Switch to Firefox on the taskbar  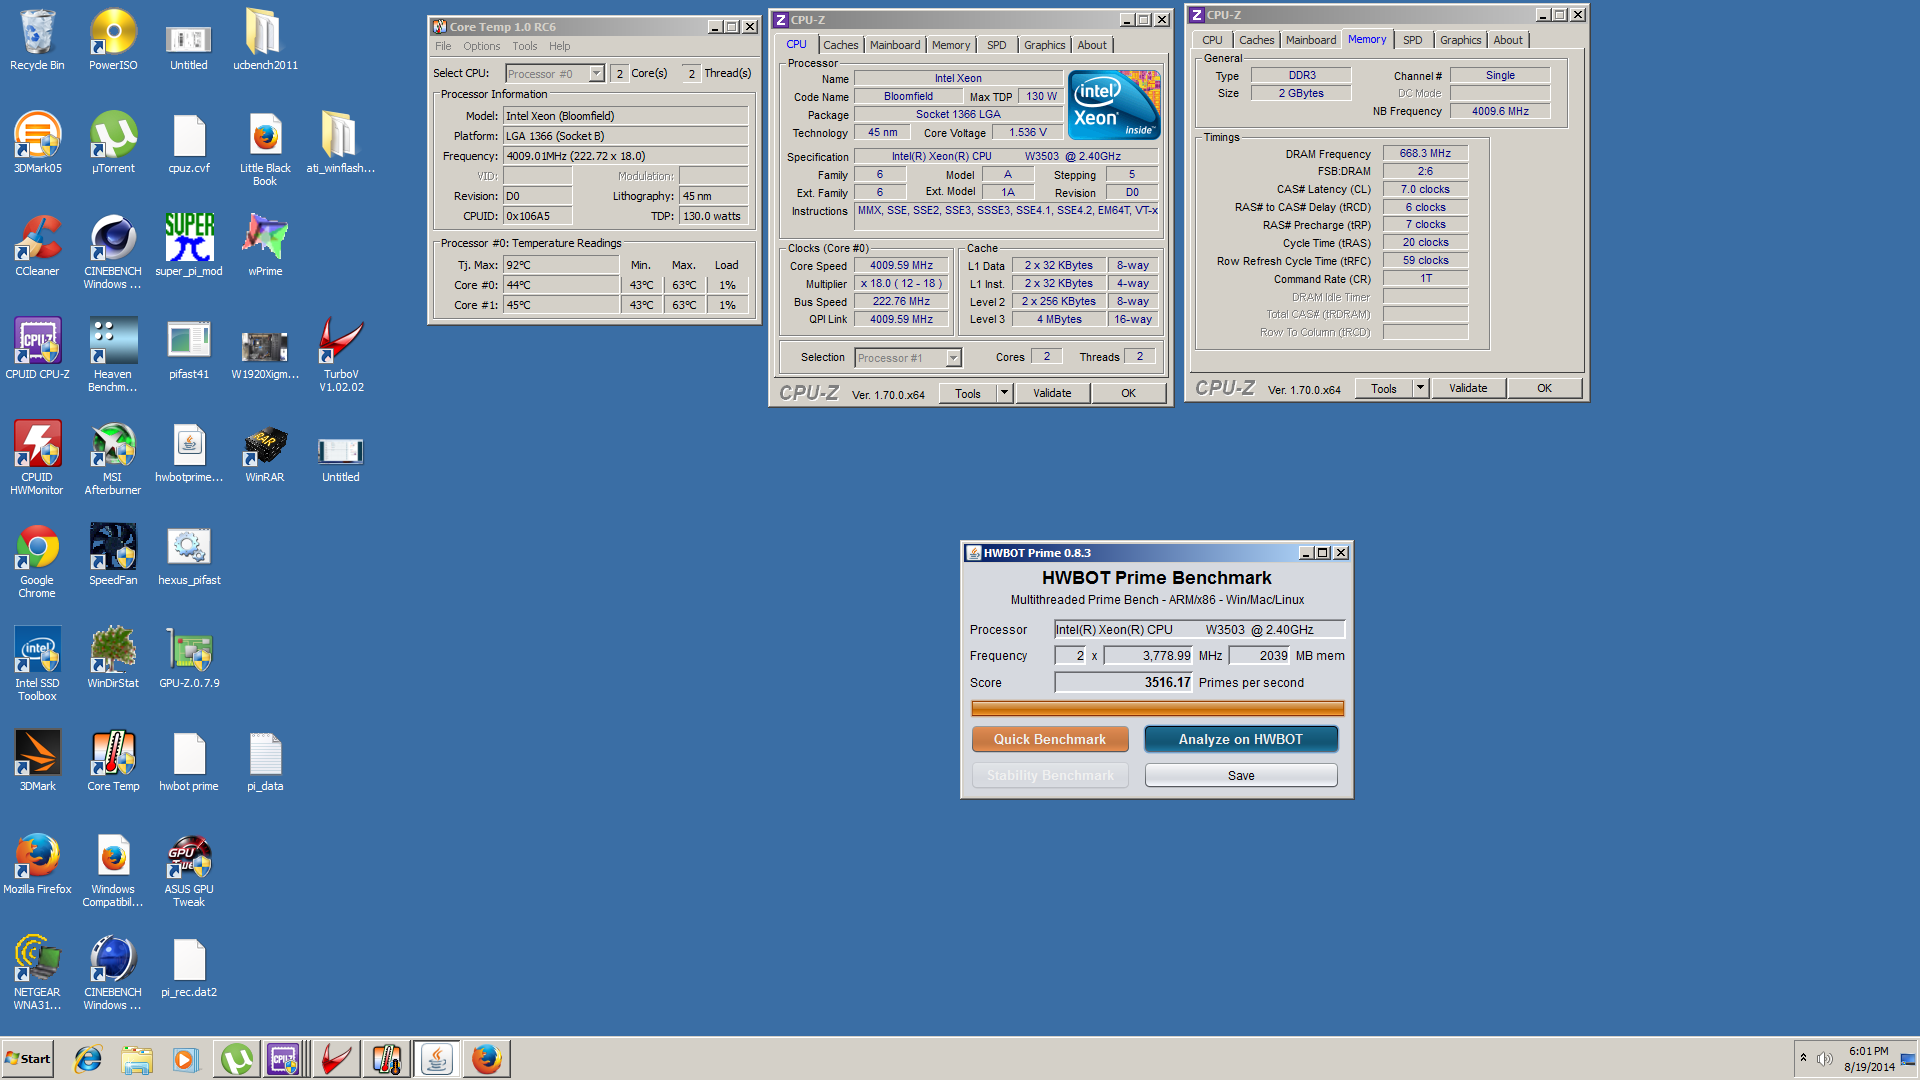pos(487,1059)
